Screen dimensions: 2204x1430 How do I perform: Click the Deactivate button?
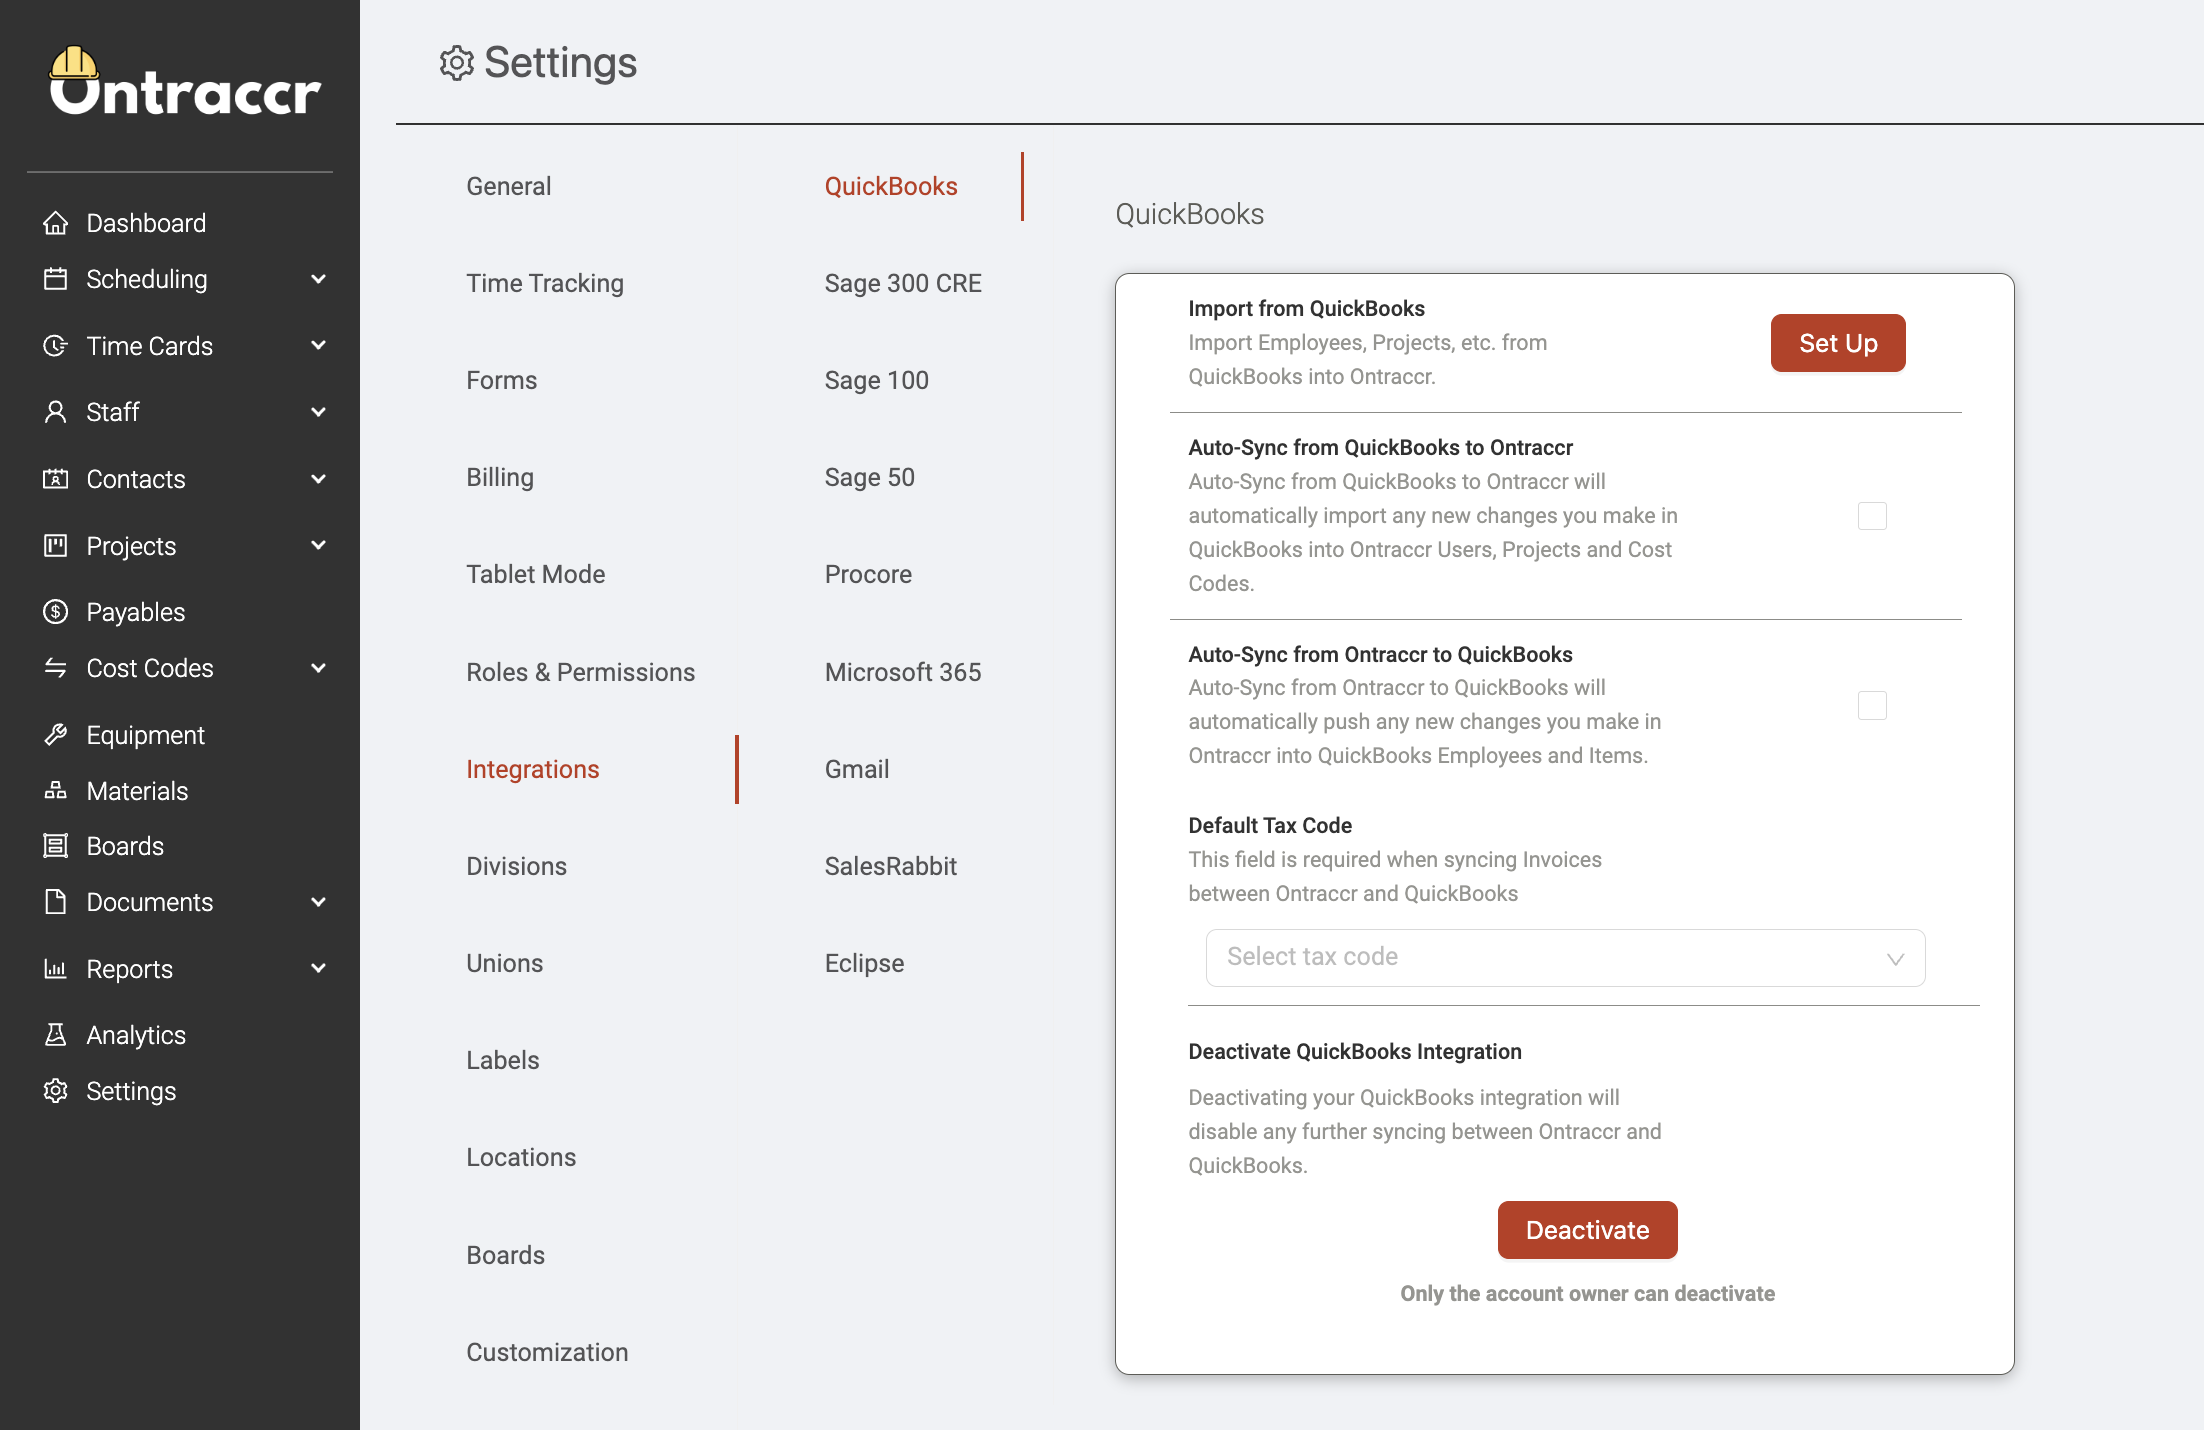coord(1587,1230)
